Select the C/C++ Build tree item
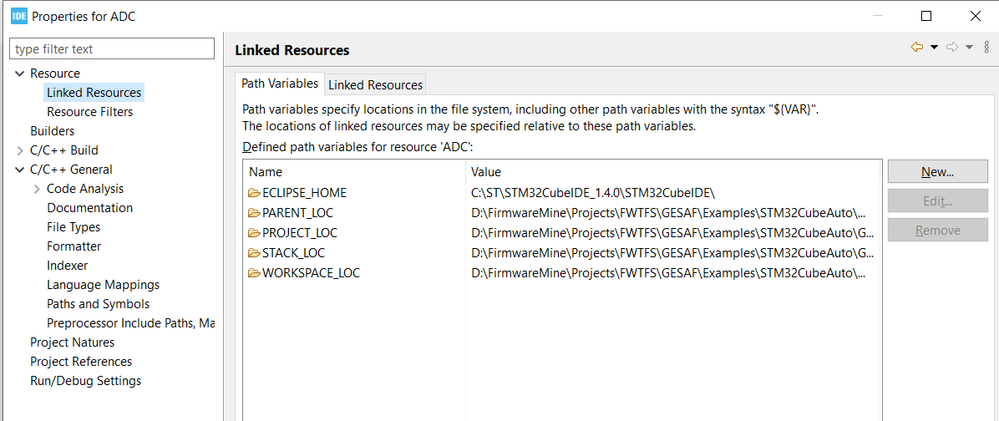Screen dimensions: 999x421 point(64,150)
